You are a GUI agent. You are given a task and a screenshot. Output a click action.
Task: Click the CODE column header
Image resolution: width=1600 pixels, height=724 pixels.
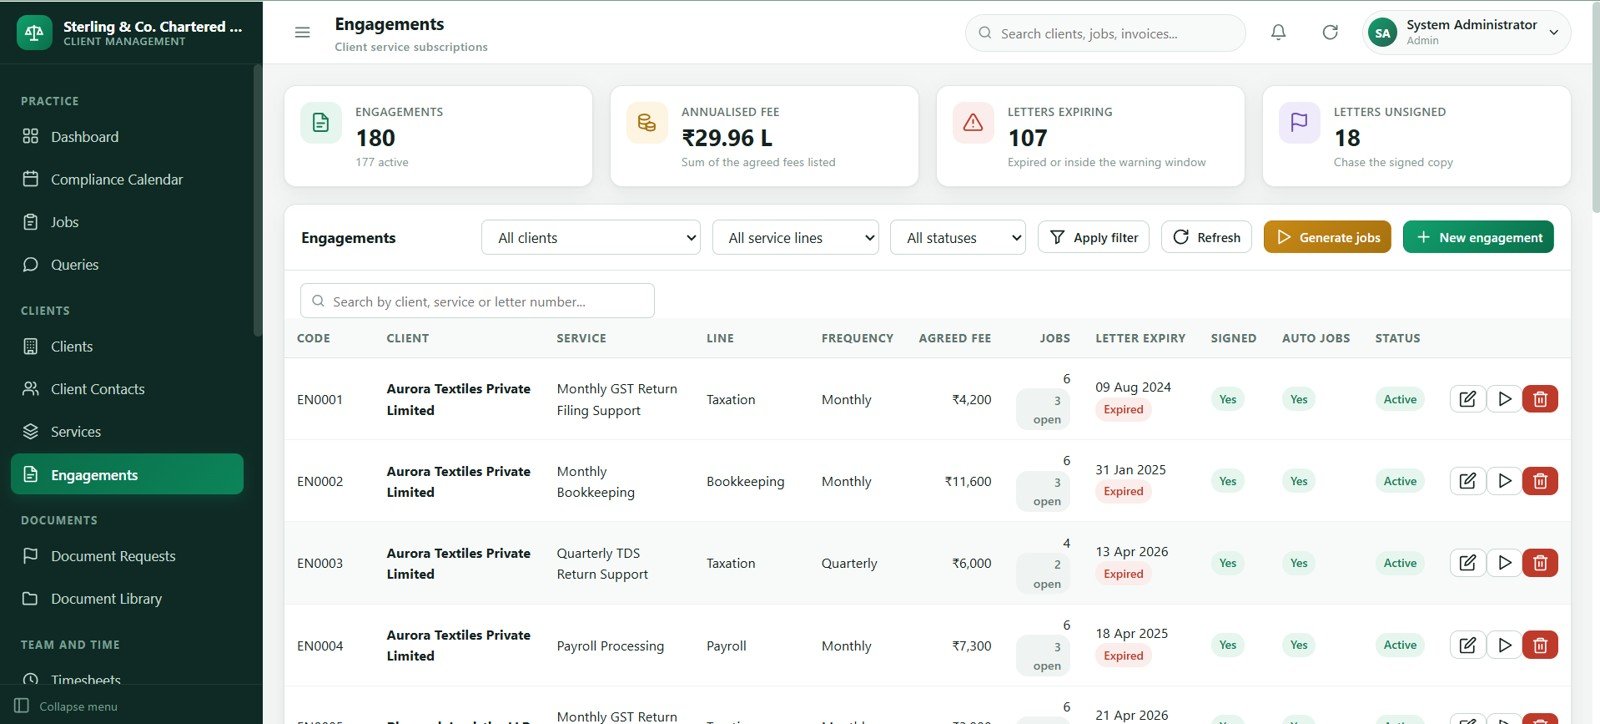[313, 338]
